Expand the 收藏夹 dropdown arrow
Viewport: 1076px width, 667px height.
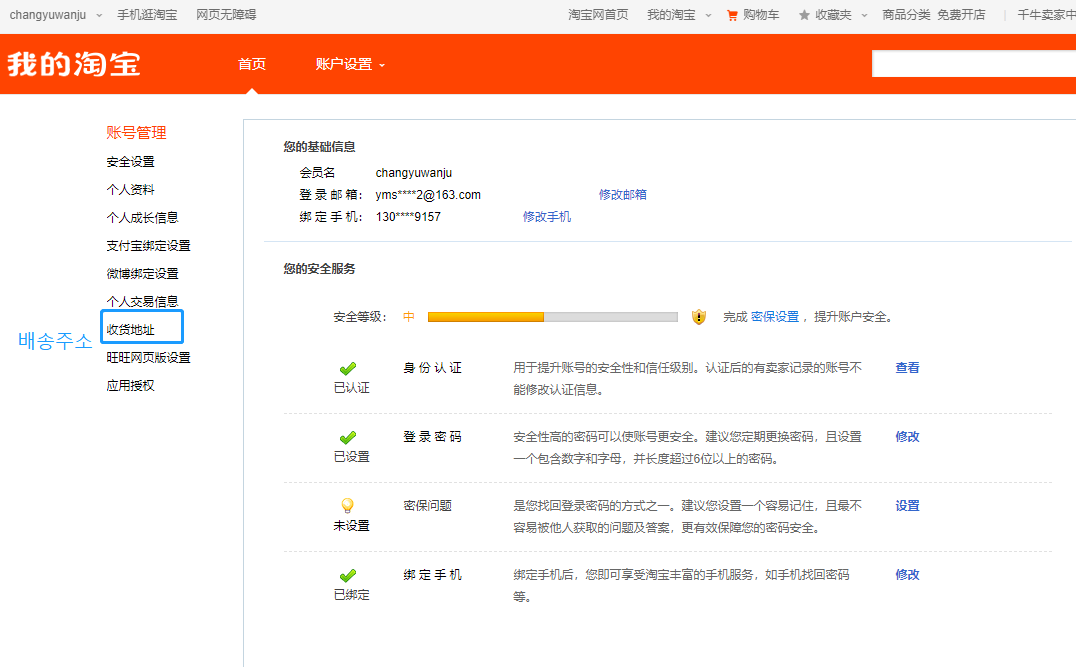tap(864, 15)
